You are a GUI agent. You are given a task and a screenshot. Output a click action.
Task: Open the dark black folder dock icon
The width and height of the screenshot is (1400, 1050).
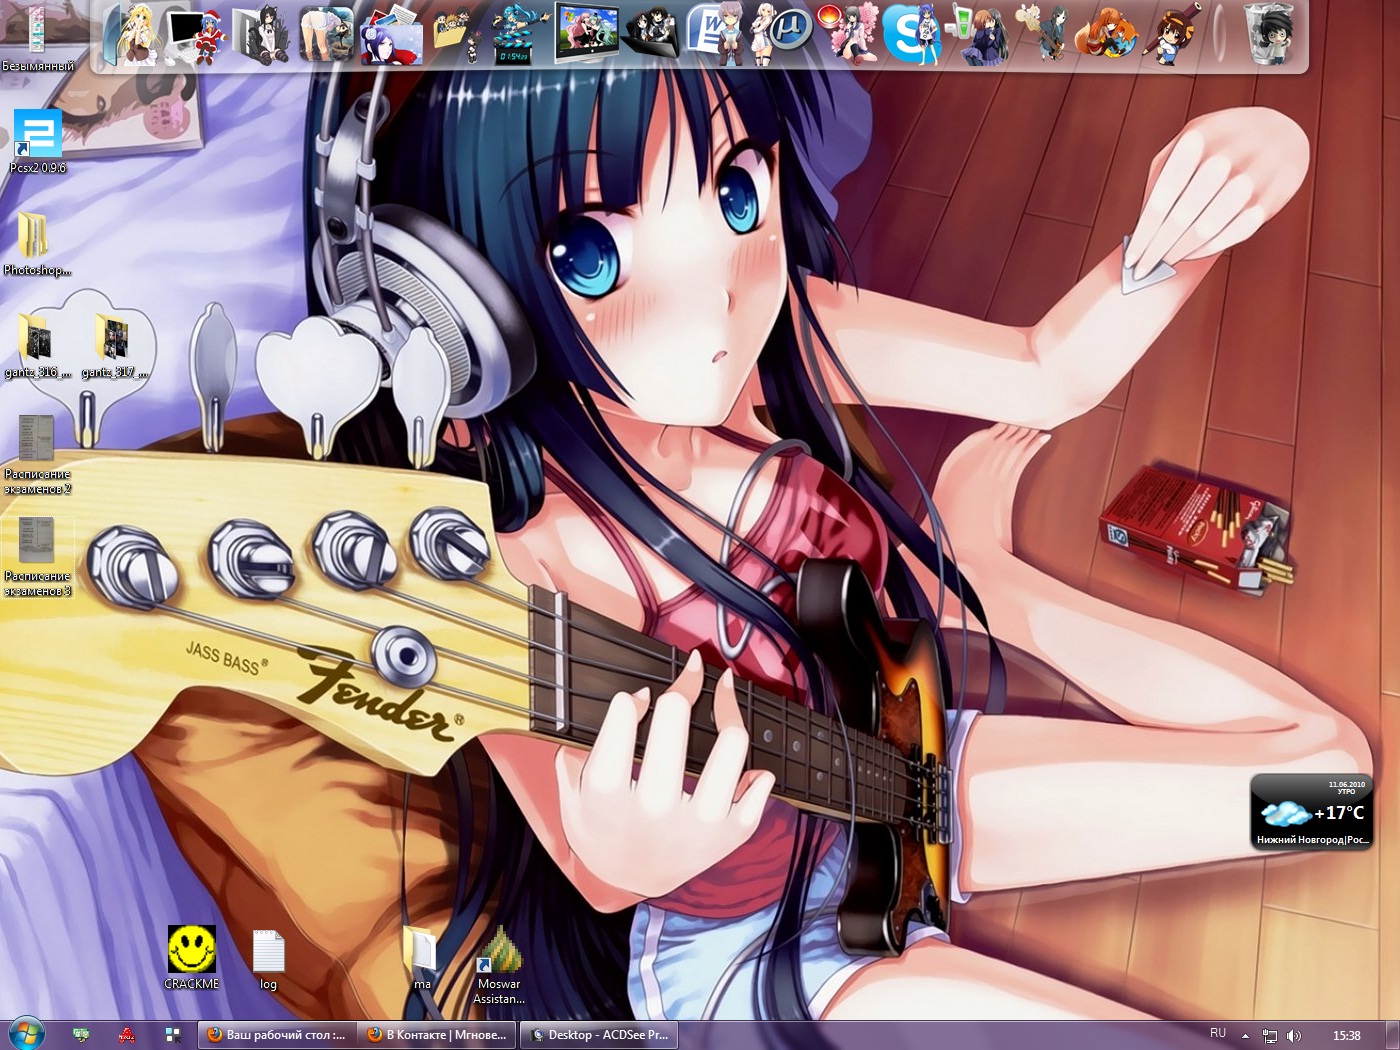coord(651,34)
